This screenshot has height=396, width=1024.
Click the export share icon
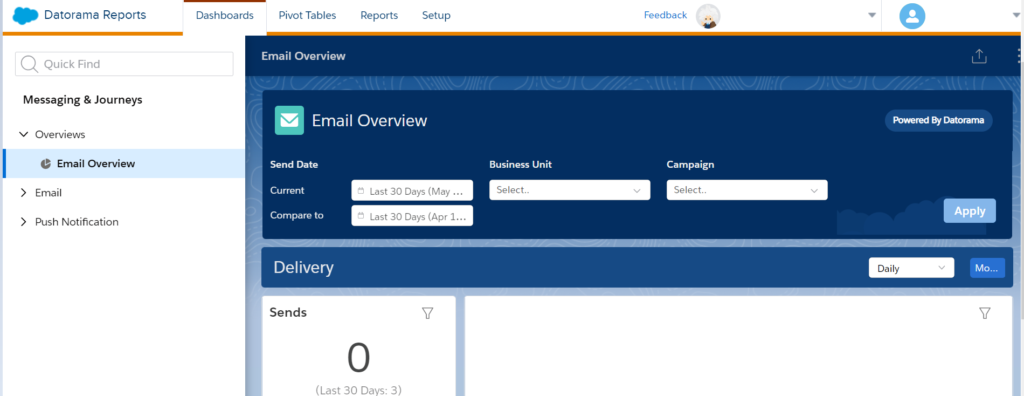(979, 56)
